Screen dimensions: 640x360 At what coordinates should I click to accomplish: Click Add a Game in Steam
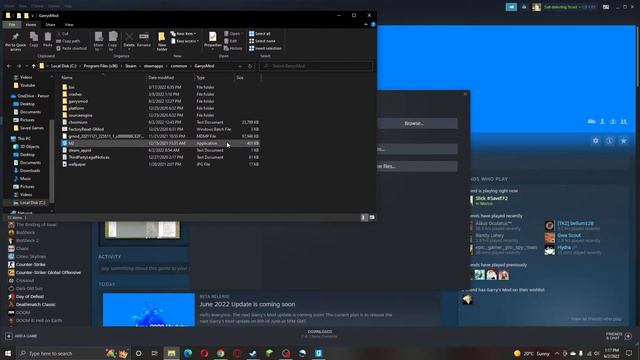pyautogui.click(x=22, y=336)
